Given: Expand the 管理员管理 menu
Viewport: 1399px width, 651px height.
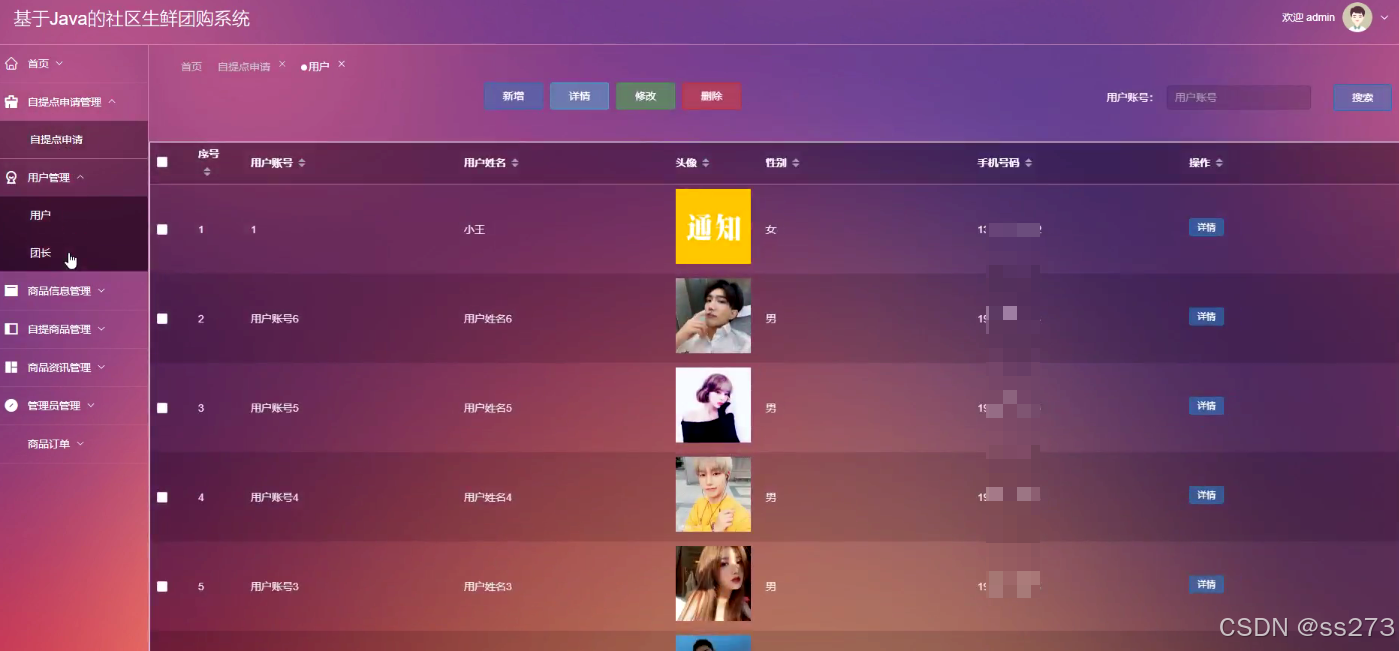Looking at the screenshot, I should [x=91, y=405].
